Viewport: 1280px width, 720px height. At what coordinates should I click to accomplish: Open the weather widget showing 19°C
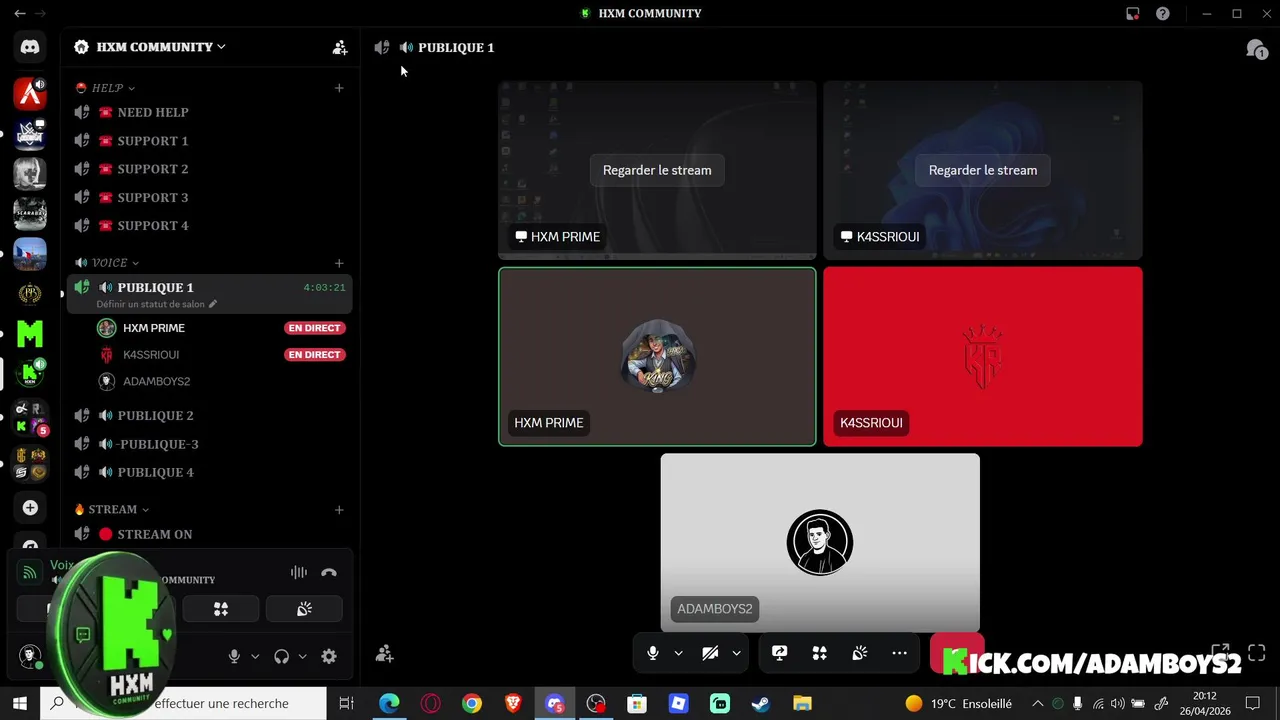point(958,704)
